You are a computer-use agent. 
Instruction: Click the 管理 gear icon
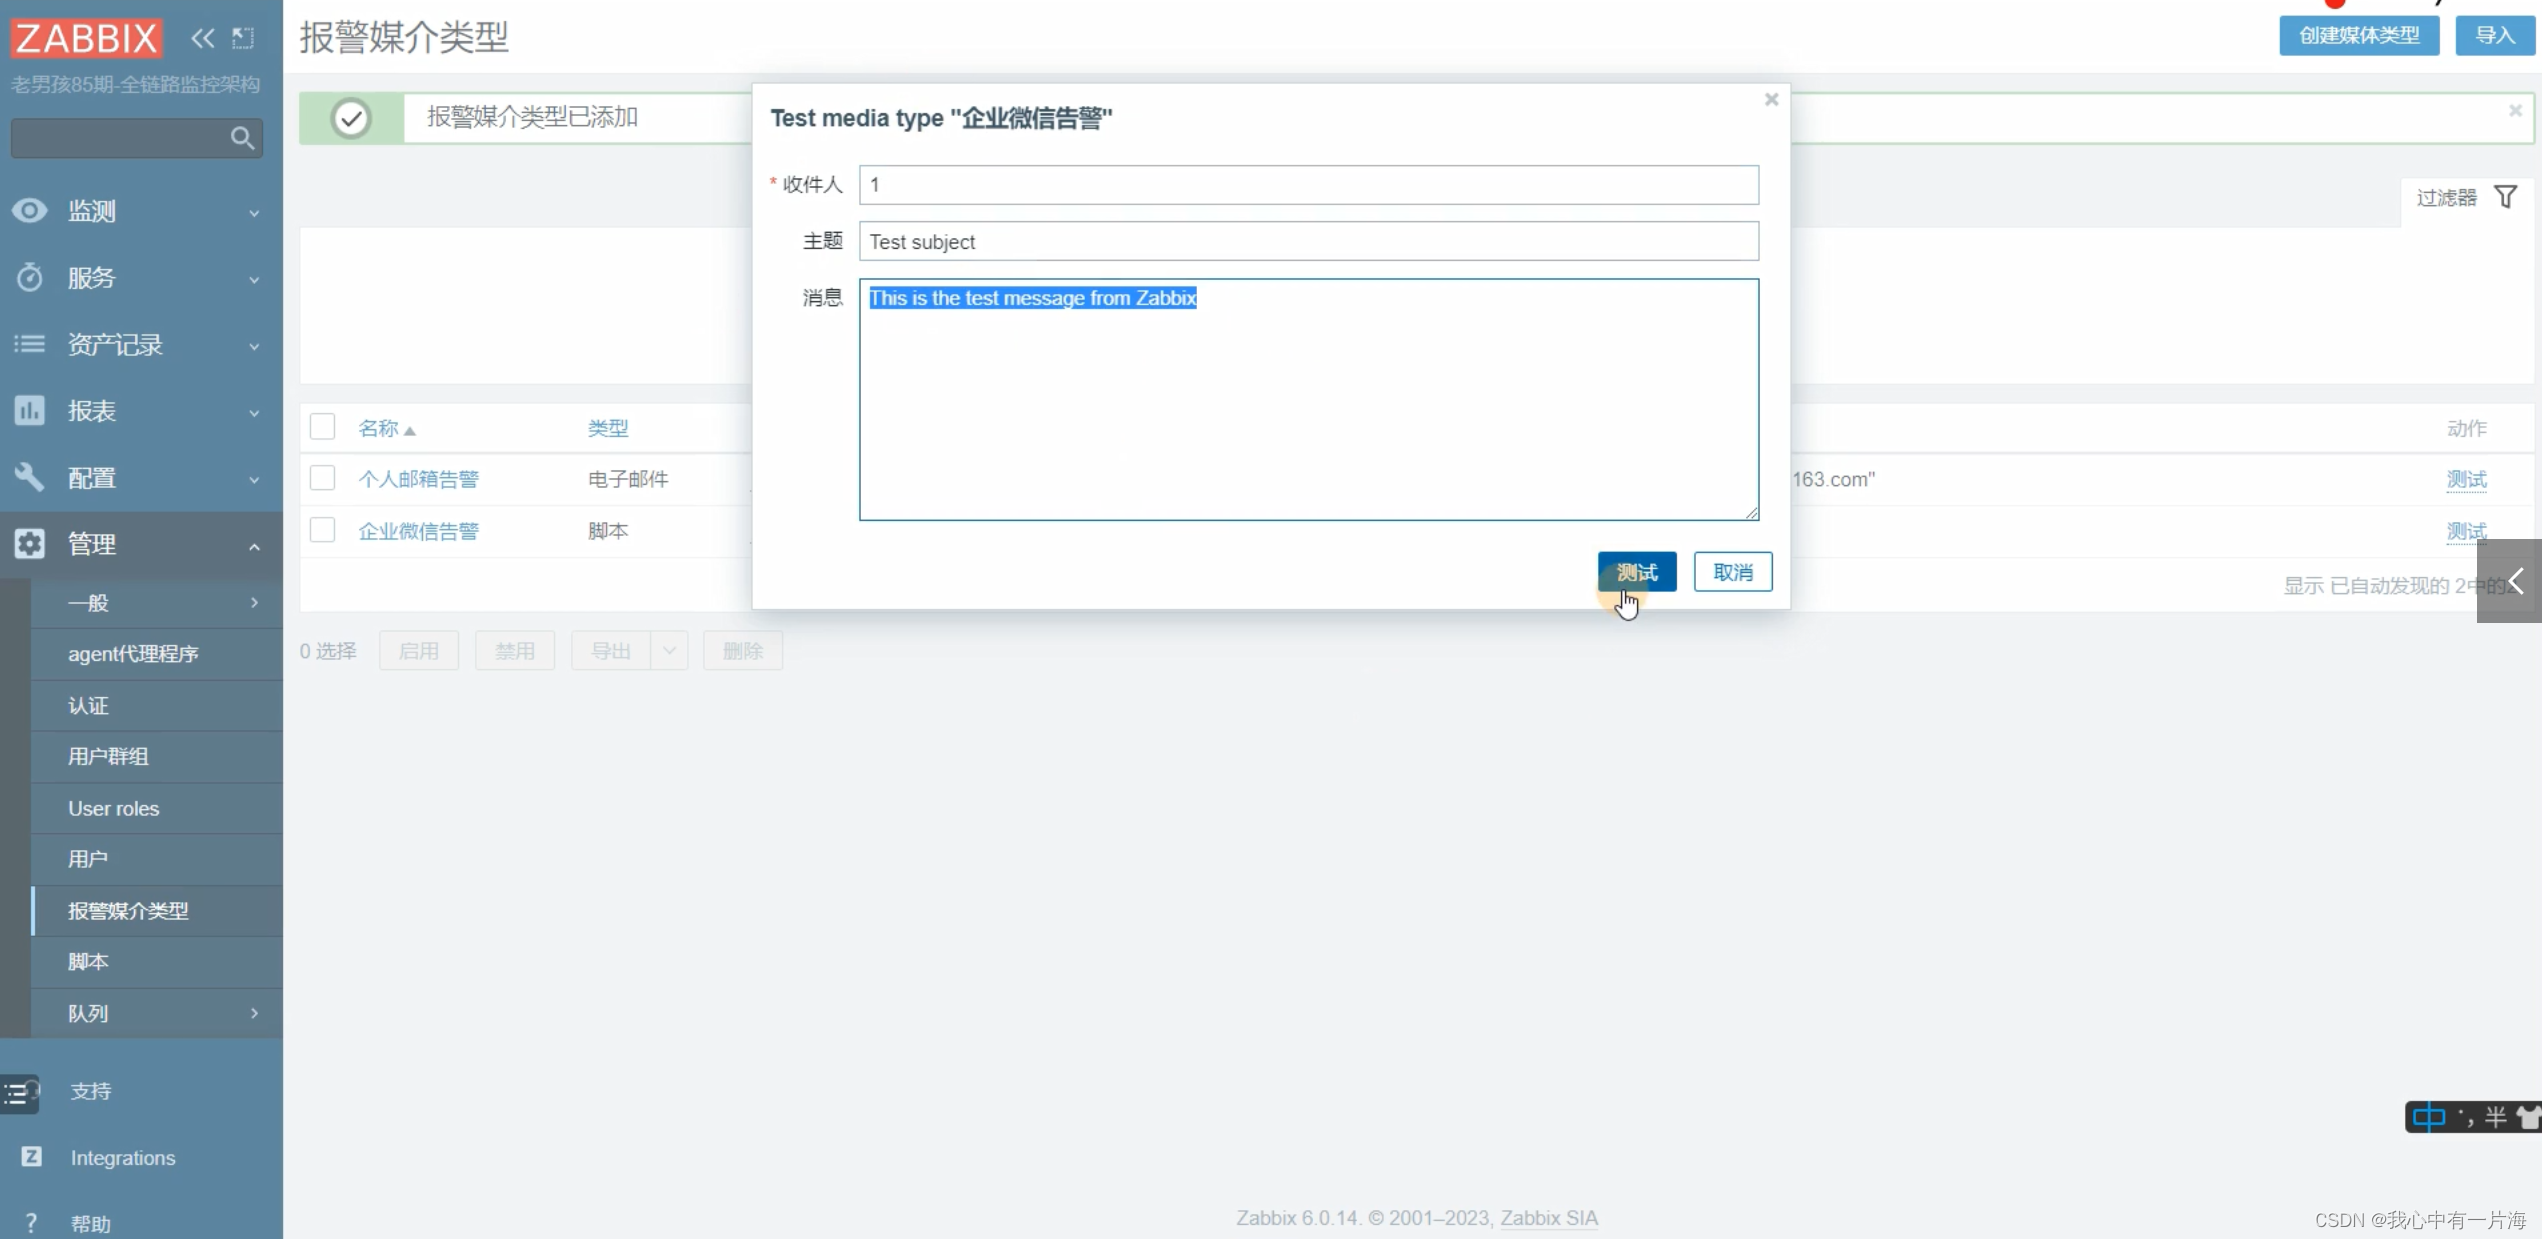coord(30,543)
